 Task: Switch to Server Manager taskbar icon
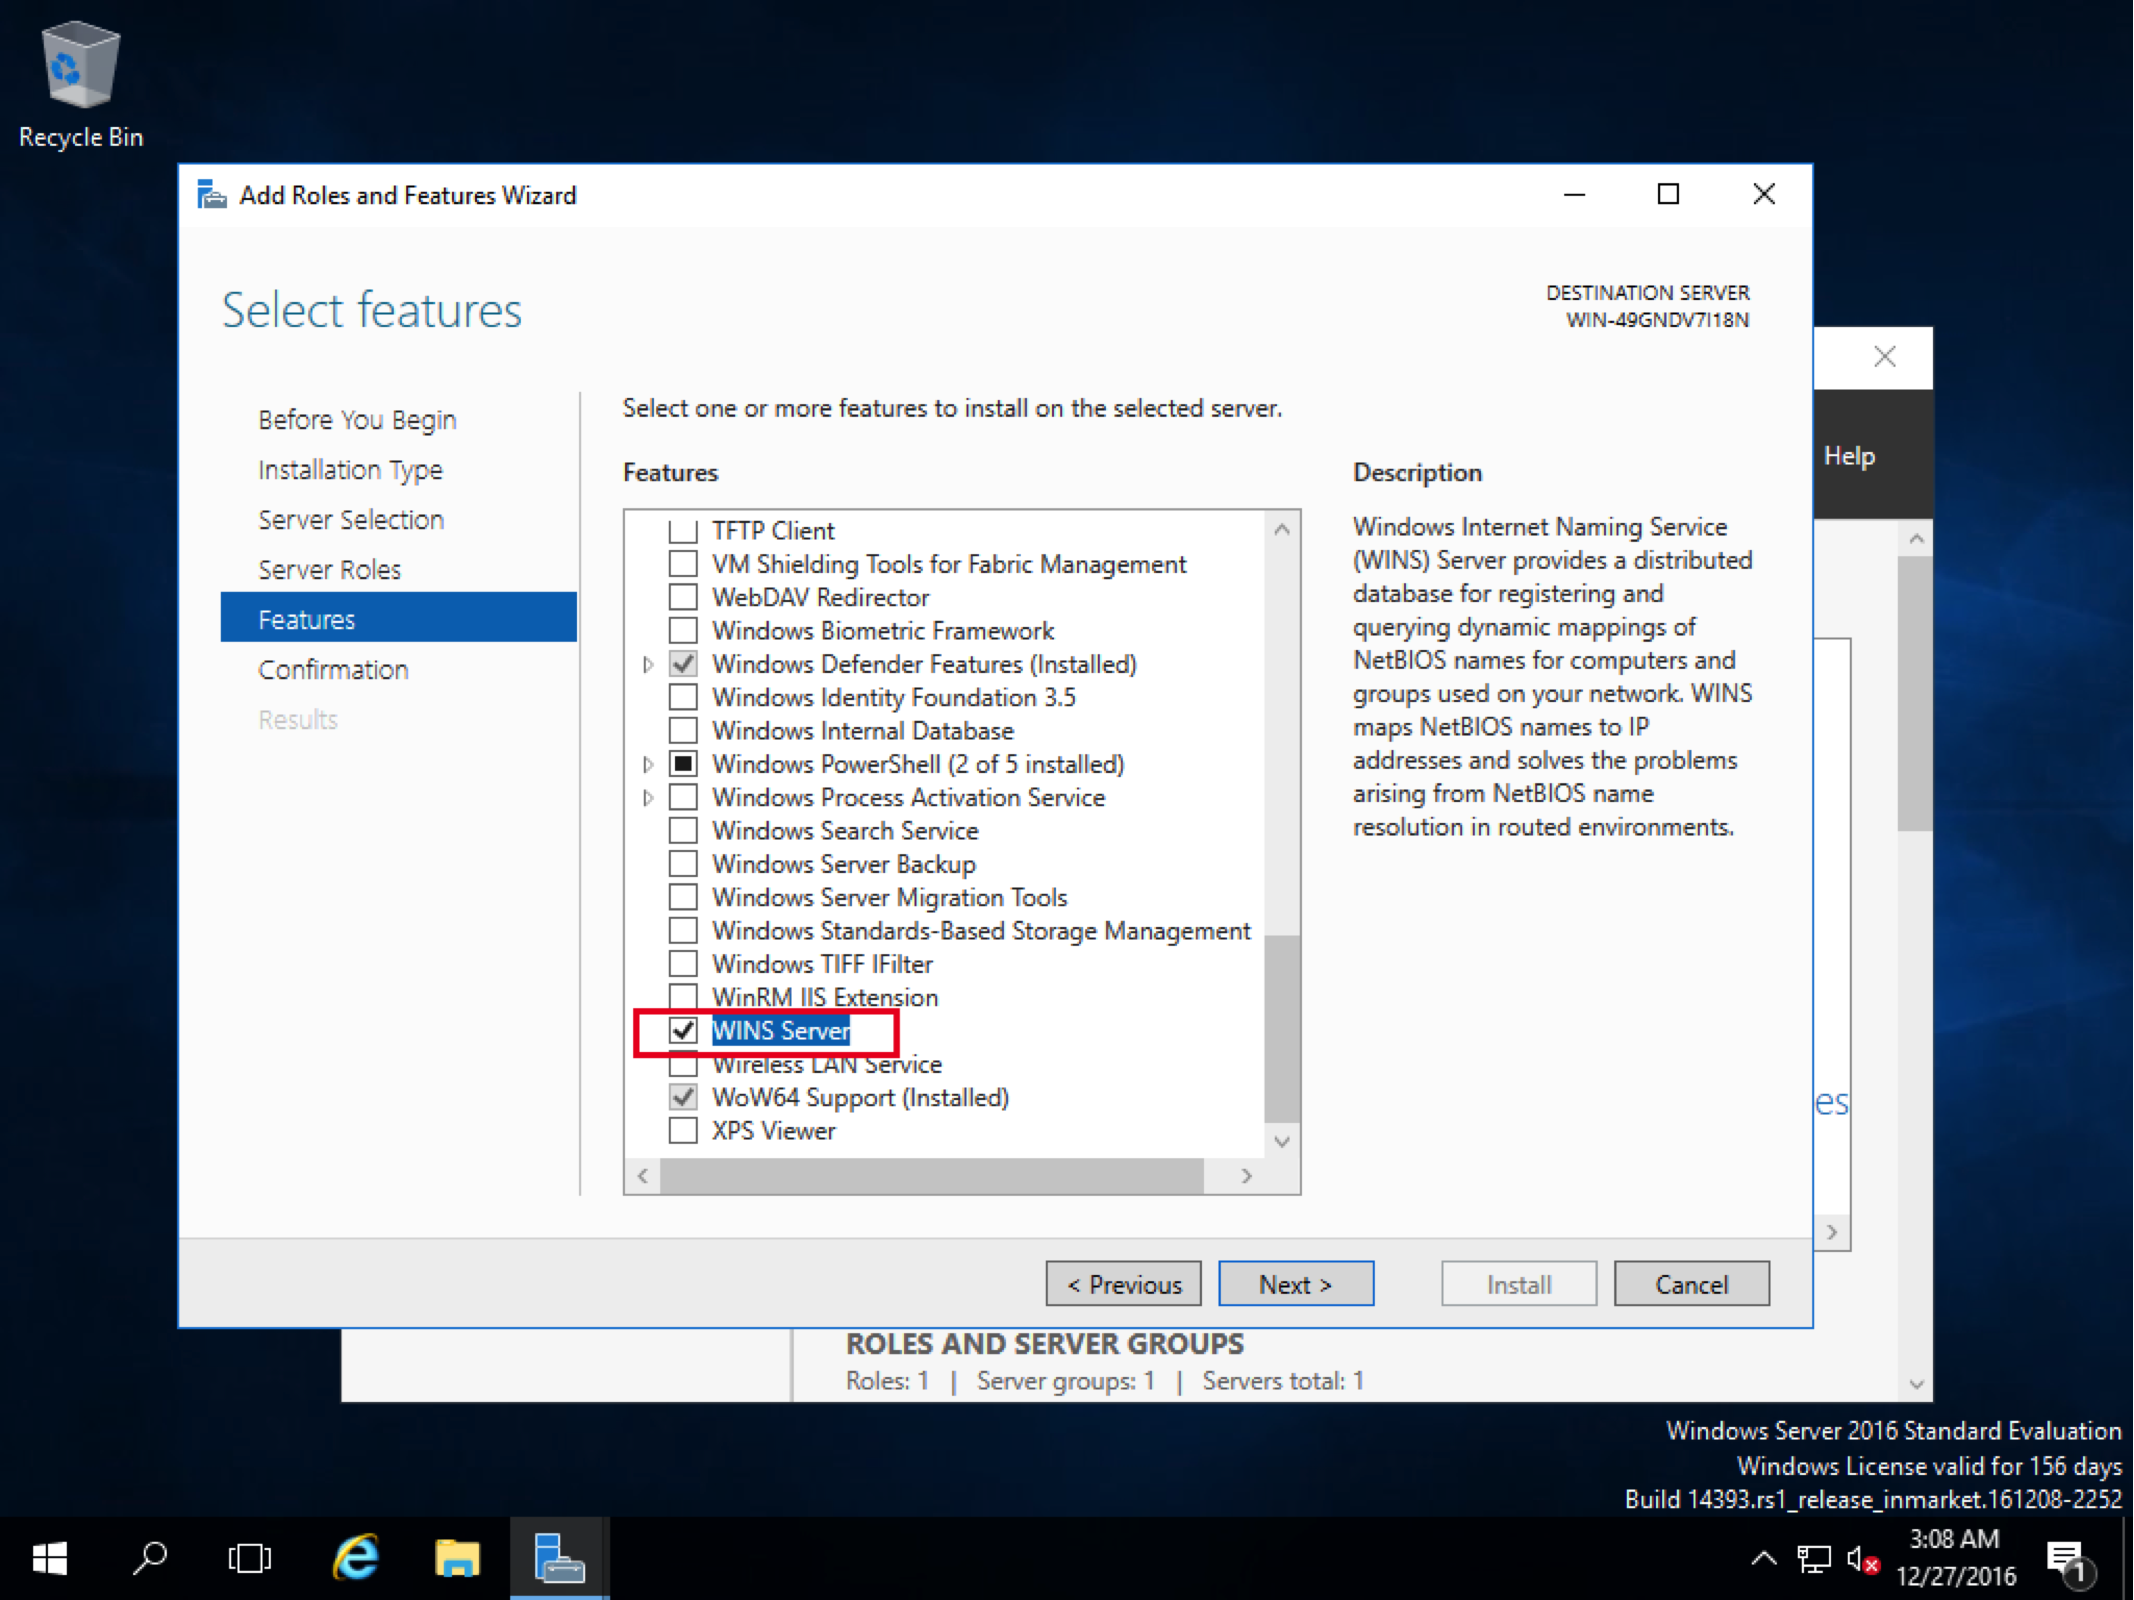559,1558
